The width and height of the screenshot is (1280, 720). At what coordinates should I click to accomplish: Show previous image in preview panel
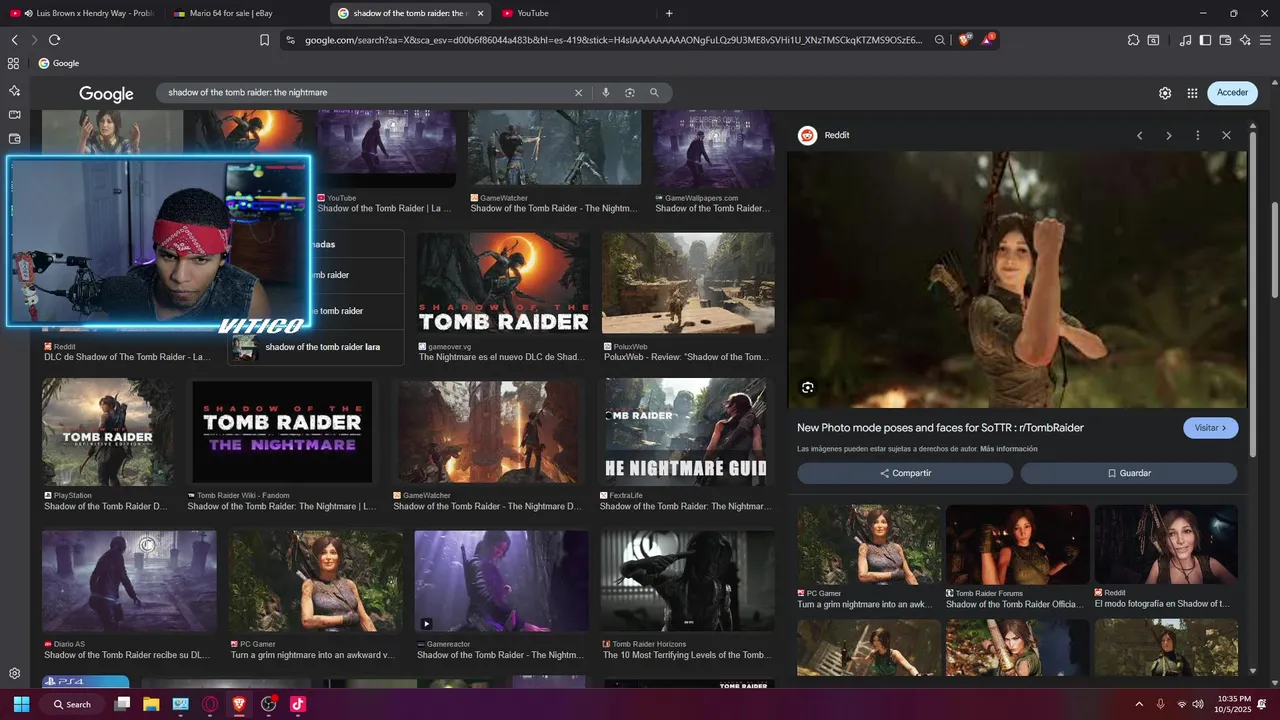click(1139, 135)
